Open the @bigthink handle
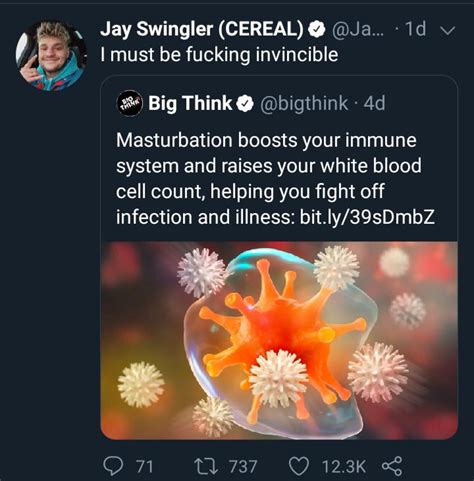This screenshot has height=481, width=474. pos(304,103)
